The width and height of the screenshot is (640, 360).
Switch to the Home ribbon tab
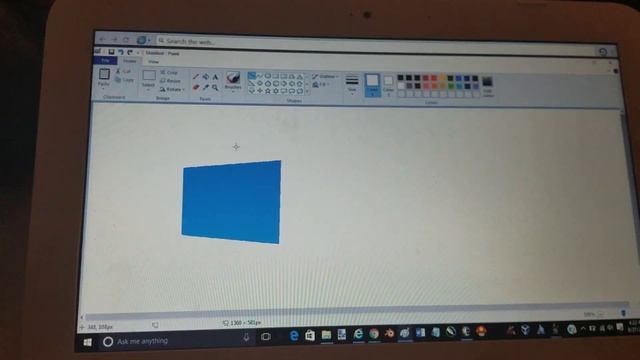click(x=130, y=61)
